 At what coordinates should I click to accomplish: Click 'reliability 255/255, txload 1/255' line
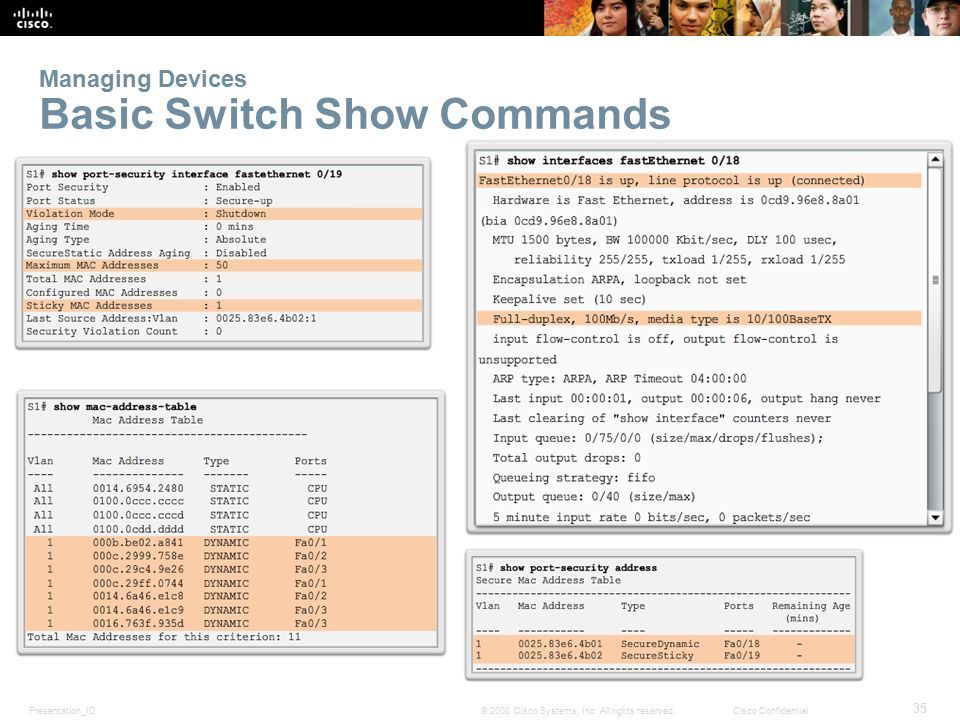point(680,260)
